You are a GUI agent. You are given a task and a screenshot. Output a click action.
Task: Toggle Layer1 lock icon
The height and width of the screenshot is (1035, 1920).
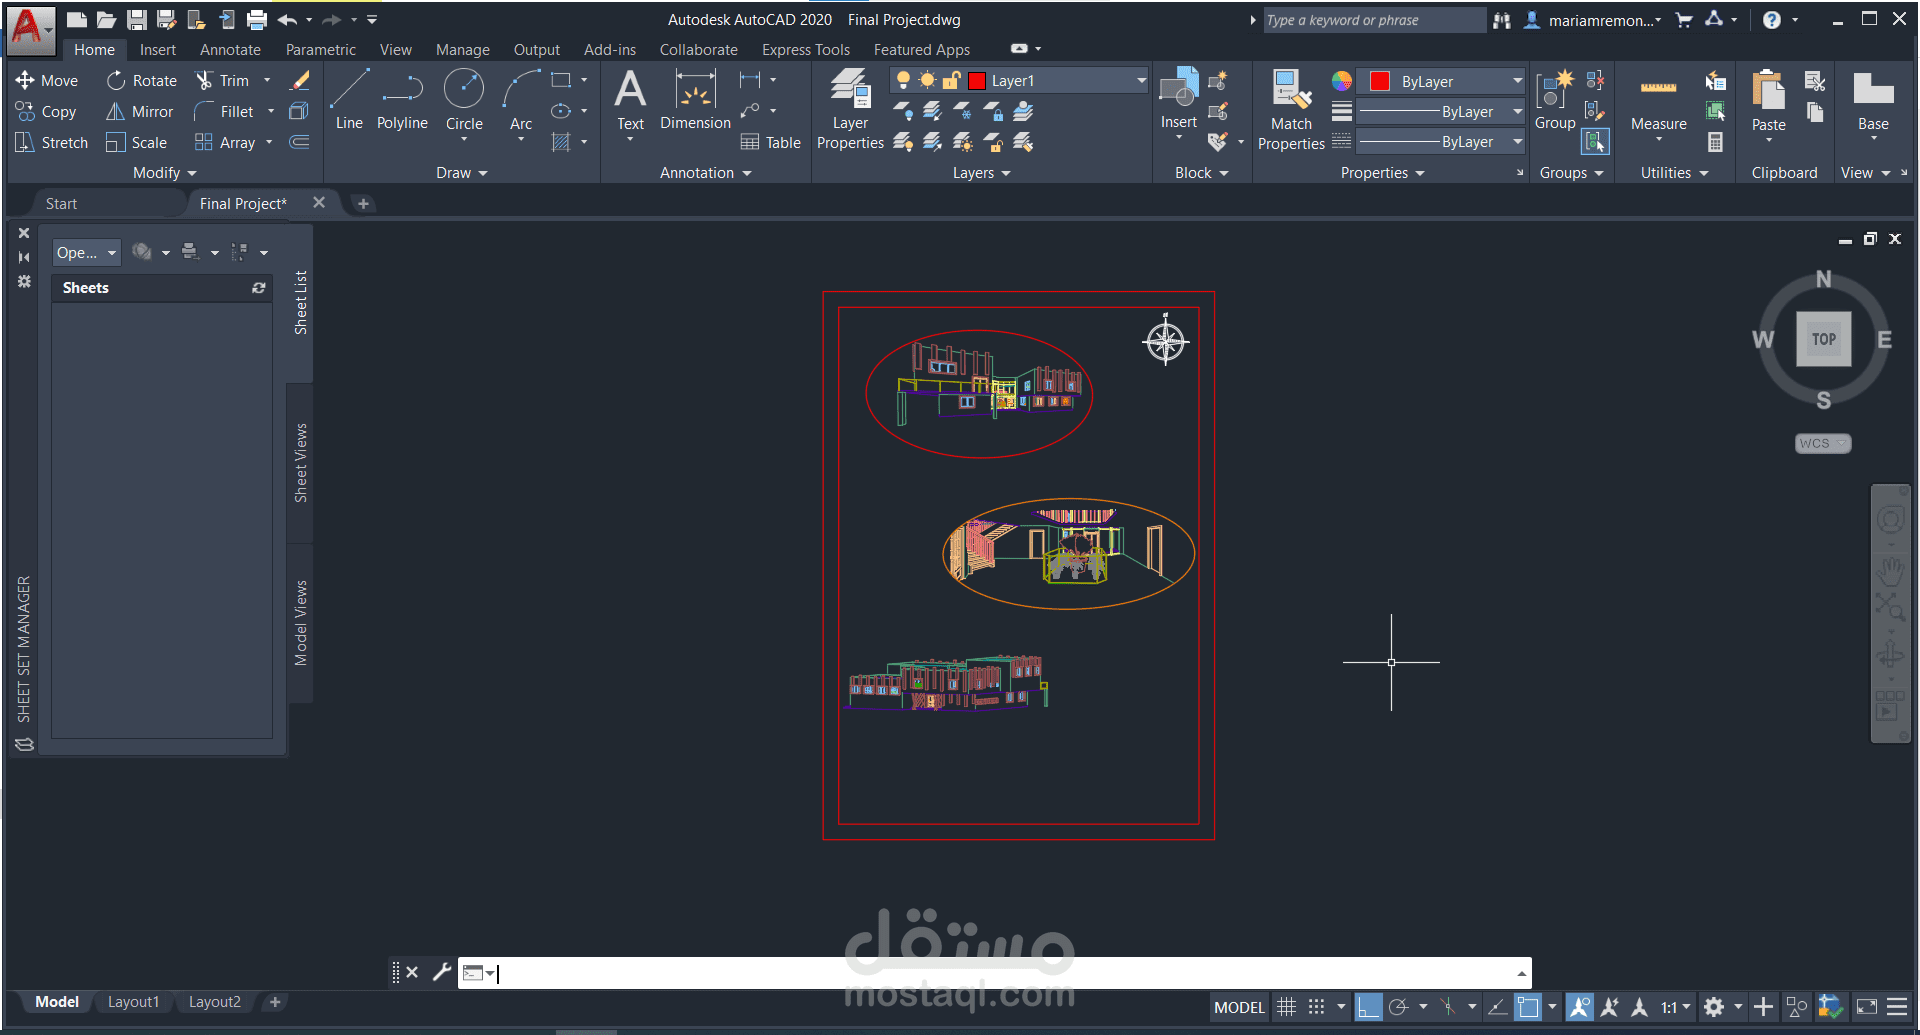point(952,81)
